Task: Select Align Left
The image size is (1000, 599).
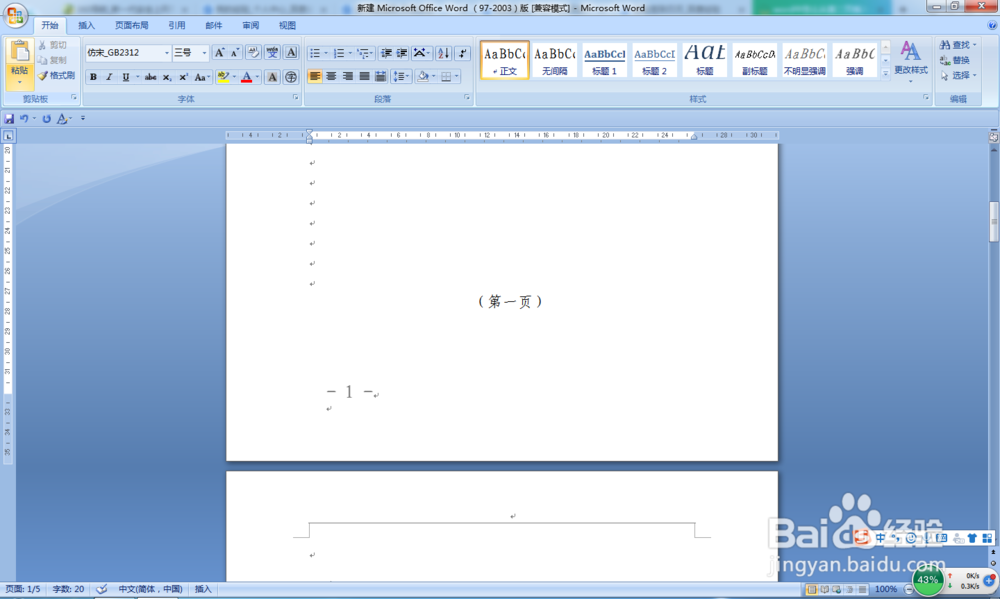Action: pos(315,77)
